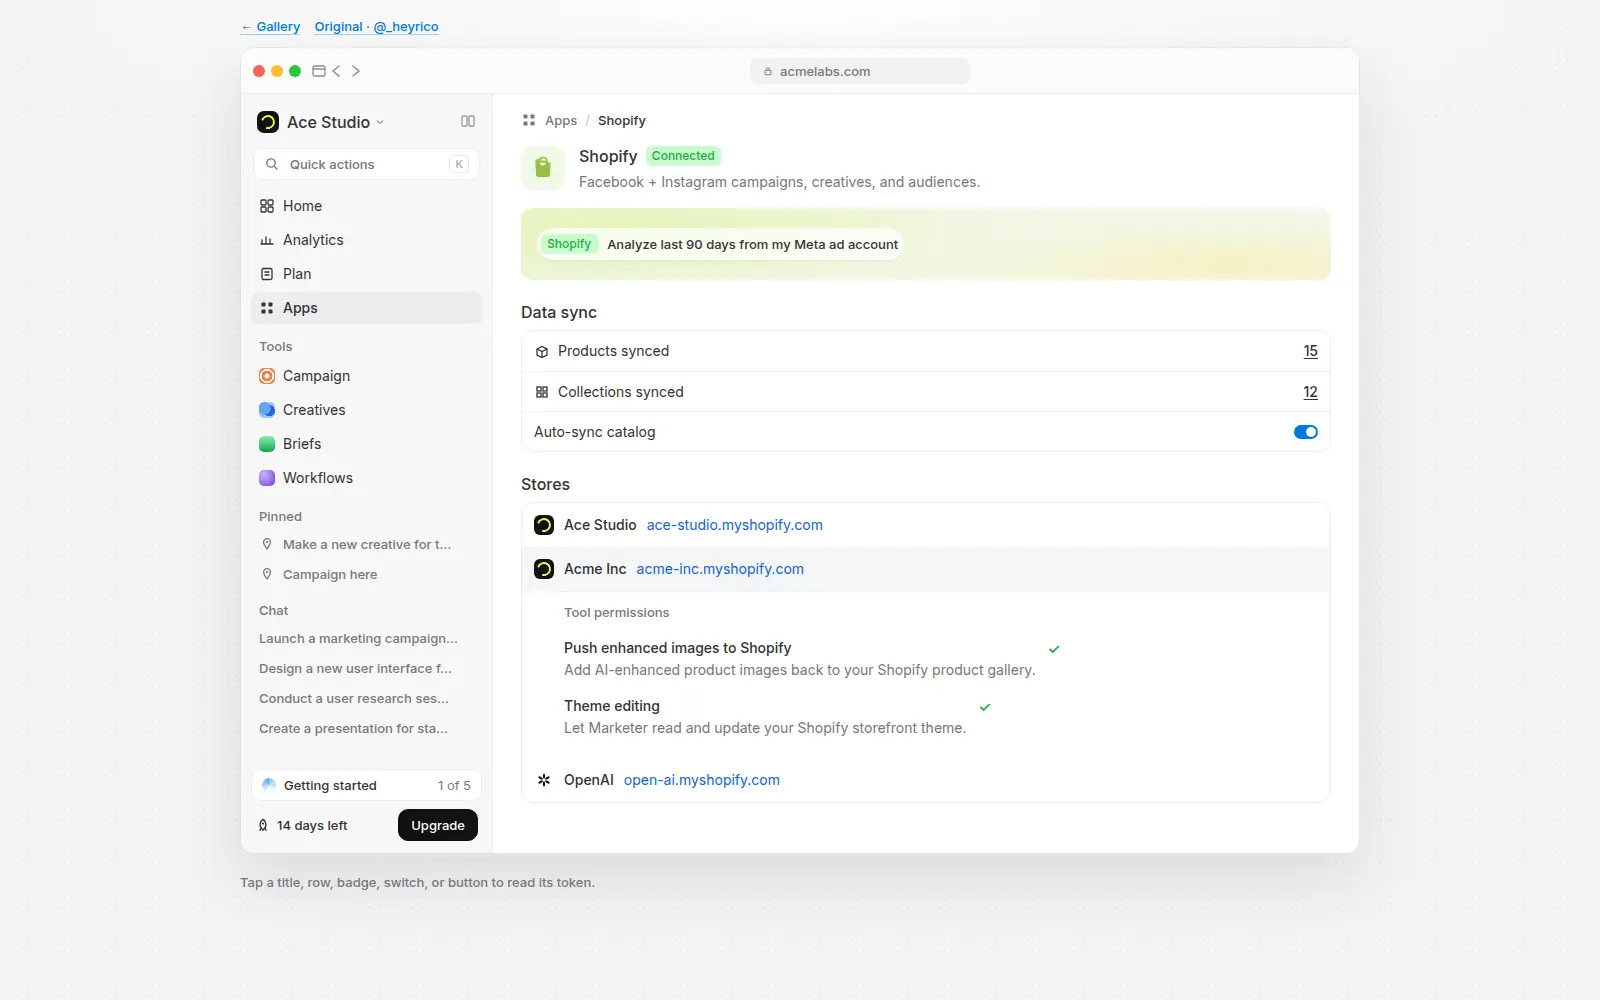The height and width of the screenshot is (1000, 1600).
Task: Click the Gallery back link
Action: pos(271,27)
